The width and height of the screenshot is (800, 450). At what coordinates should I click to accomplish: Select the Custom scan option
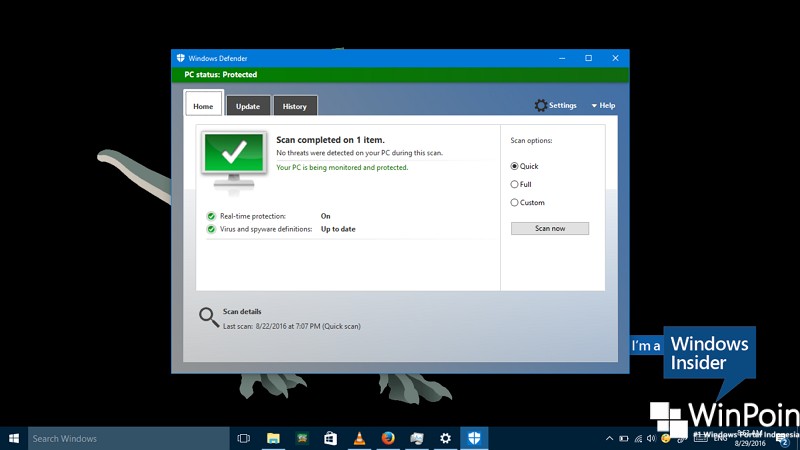528,203
